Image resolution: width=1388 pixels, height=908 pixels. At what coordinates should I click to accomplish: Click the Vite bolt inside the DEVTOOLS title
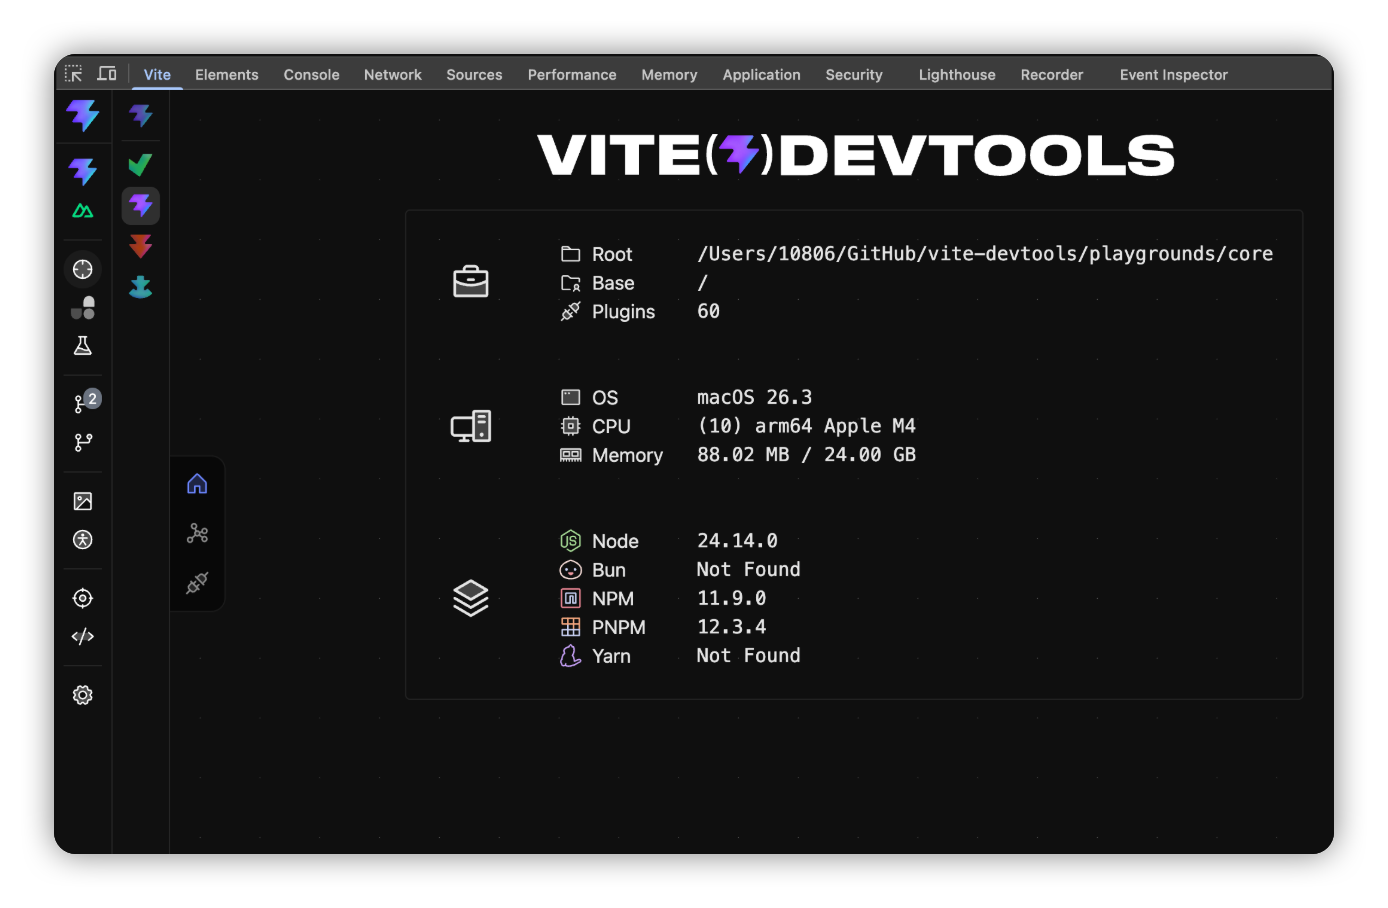click(x=740, y=154)
